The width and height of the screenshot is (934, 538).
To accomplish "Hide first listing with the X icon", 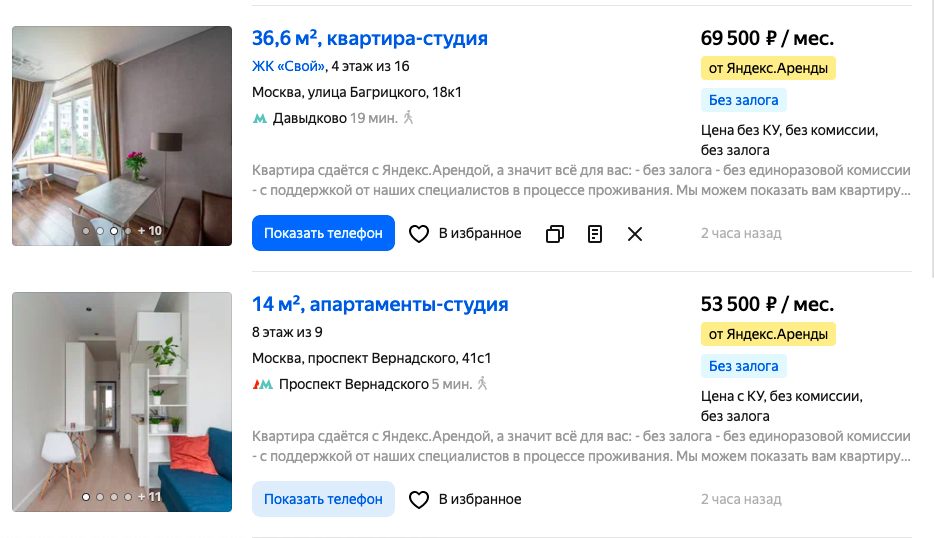I will (635, 234).
